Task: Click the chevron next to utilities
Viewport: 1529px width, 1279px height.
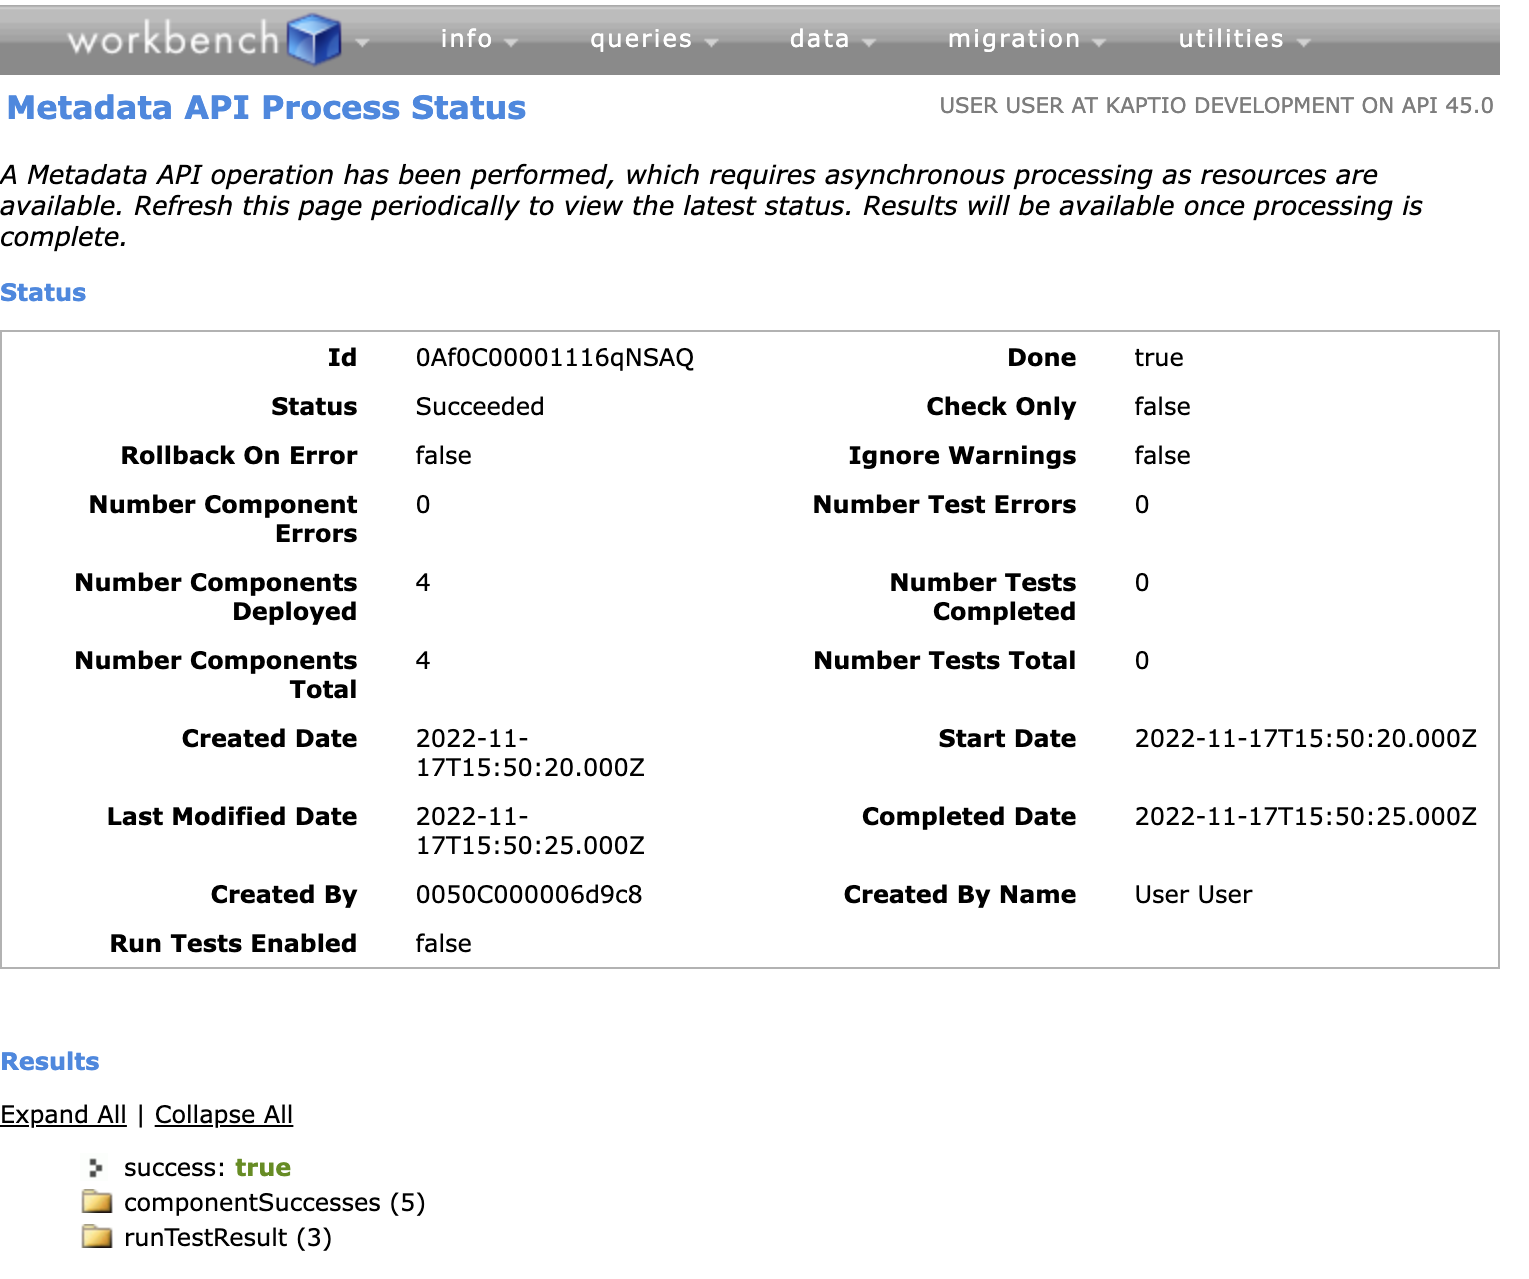Action: tap(1302, 42)
